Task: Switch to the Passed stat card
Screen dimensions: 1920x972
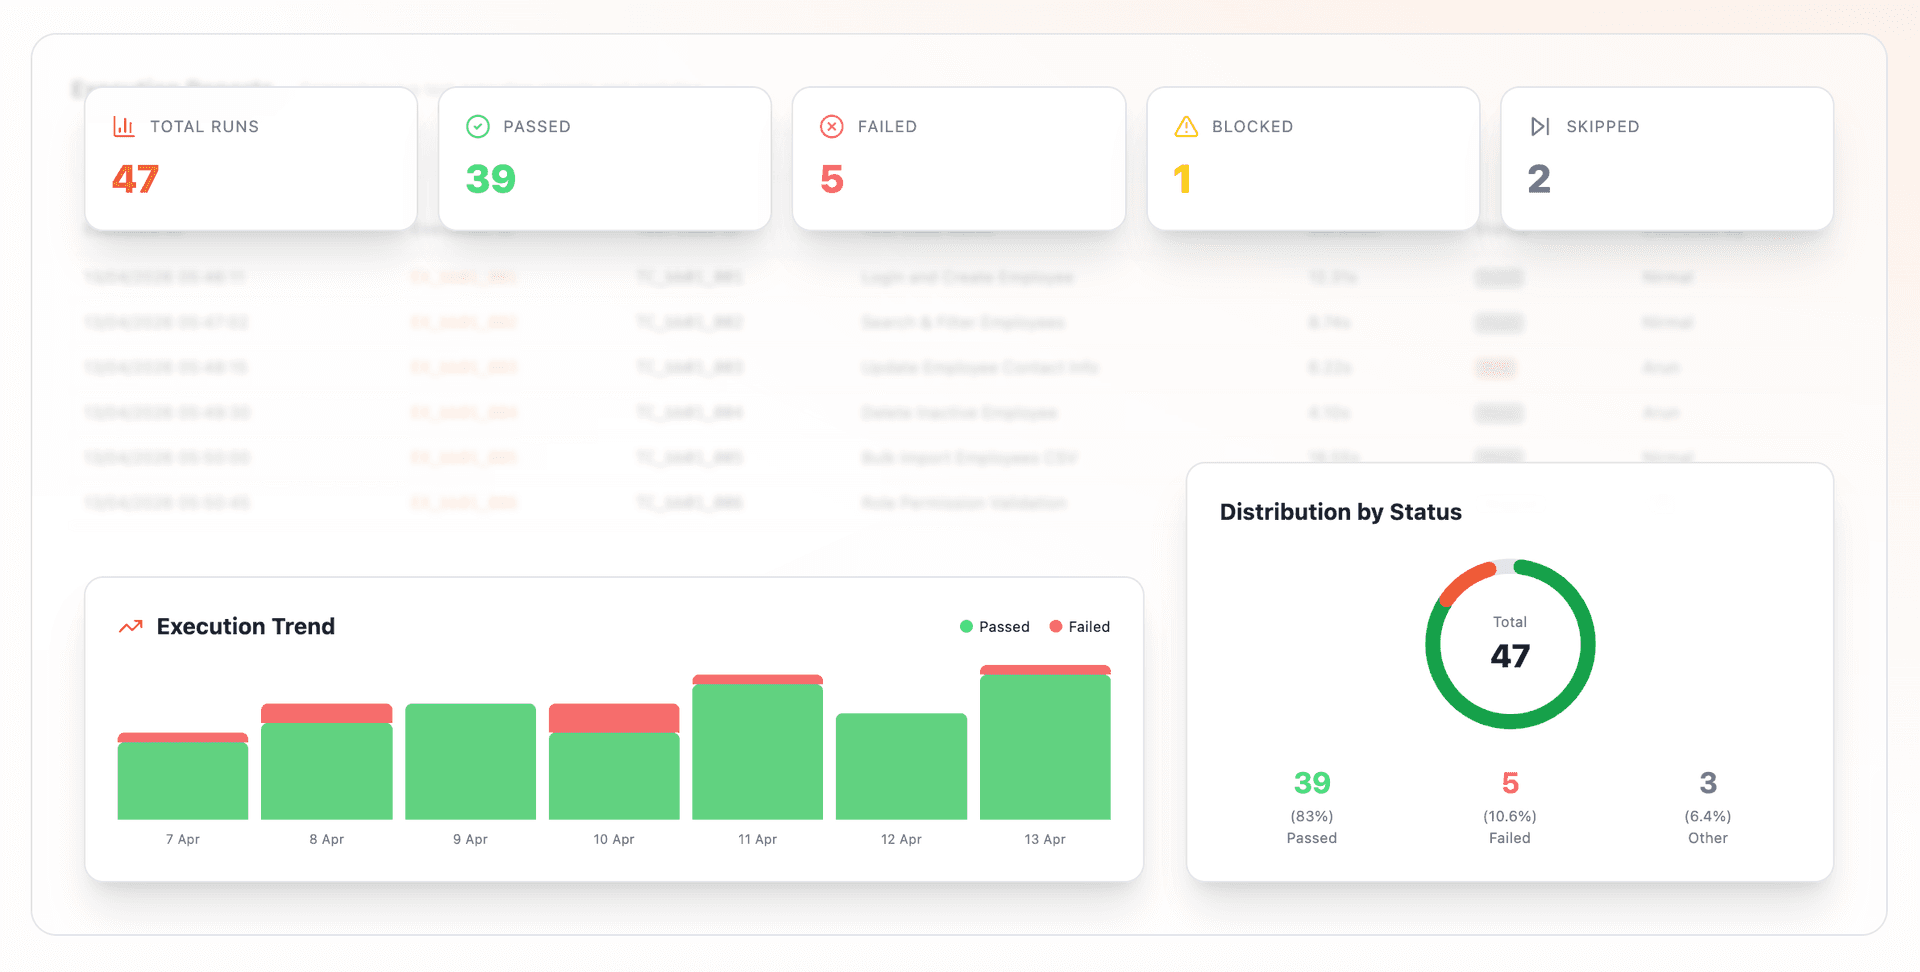Action: tap(604, 158)
